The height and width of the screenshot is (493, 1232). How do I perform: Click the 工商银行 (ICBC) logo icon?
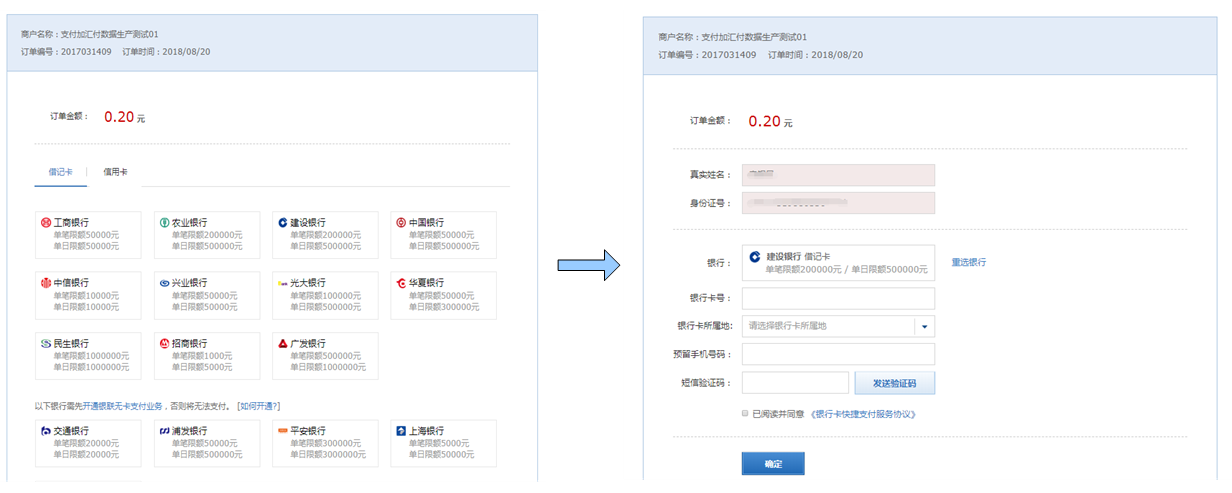[46, 222]
